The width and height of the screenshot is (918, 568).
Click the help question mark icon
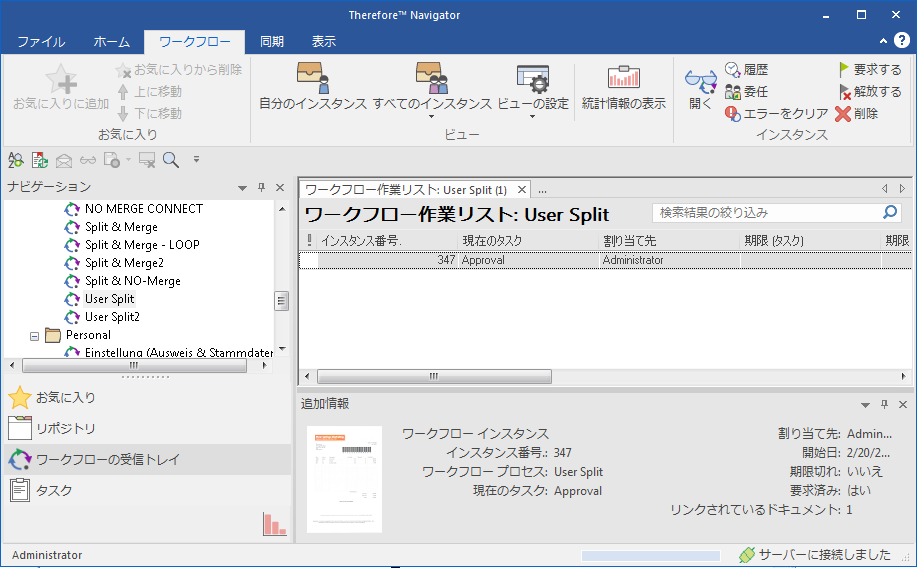pos(902,40)
